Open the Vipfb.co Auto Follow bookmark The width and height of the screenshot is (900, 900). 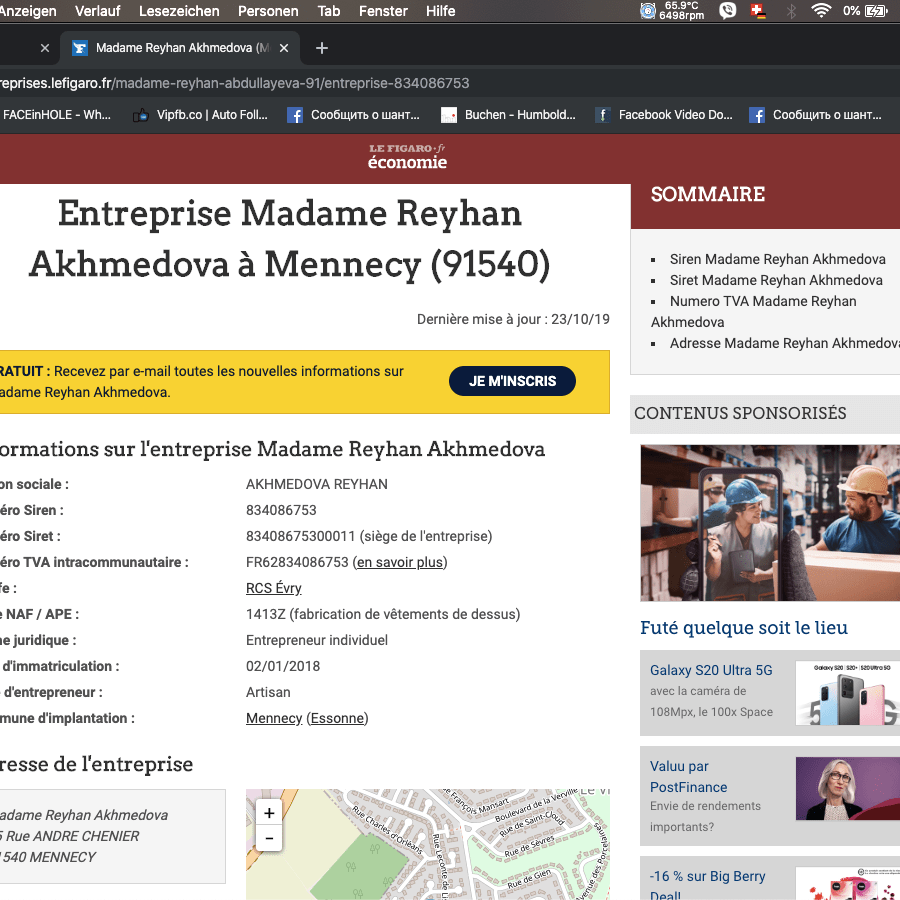[x=200, y=115]
